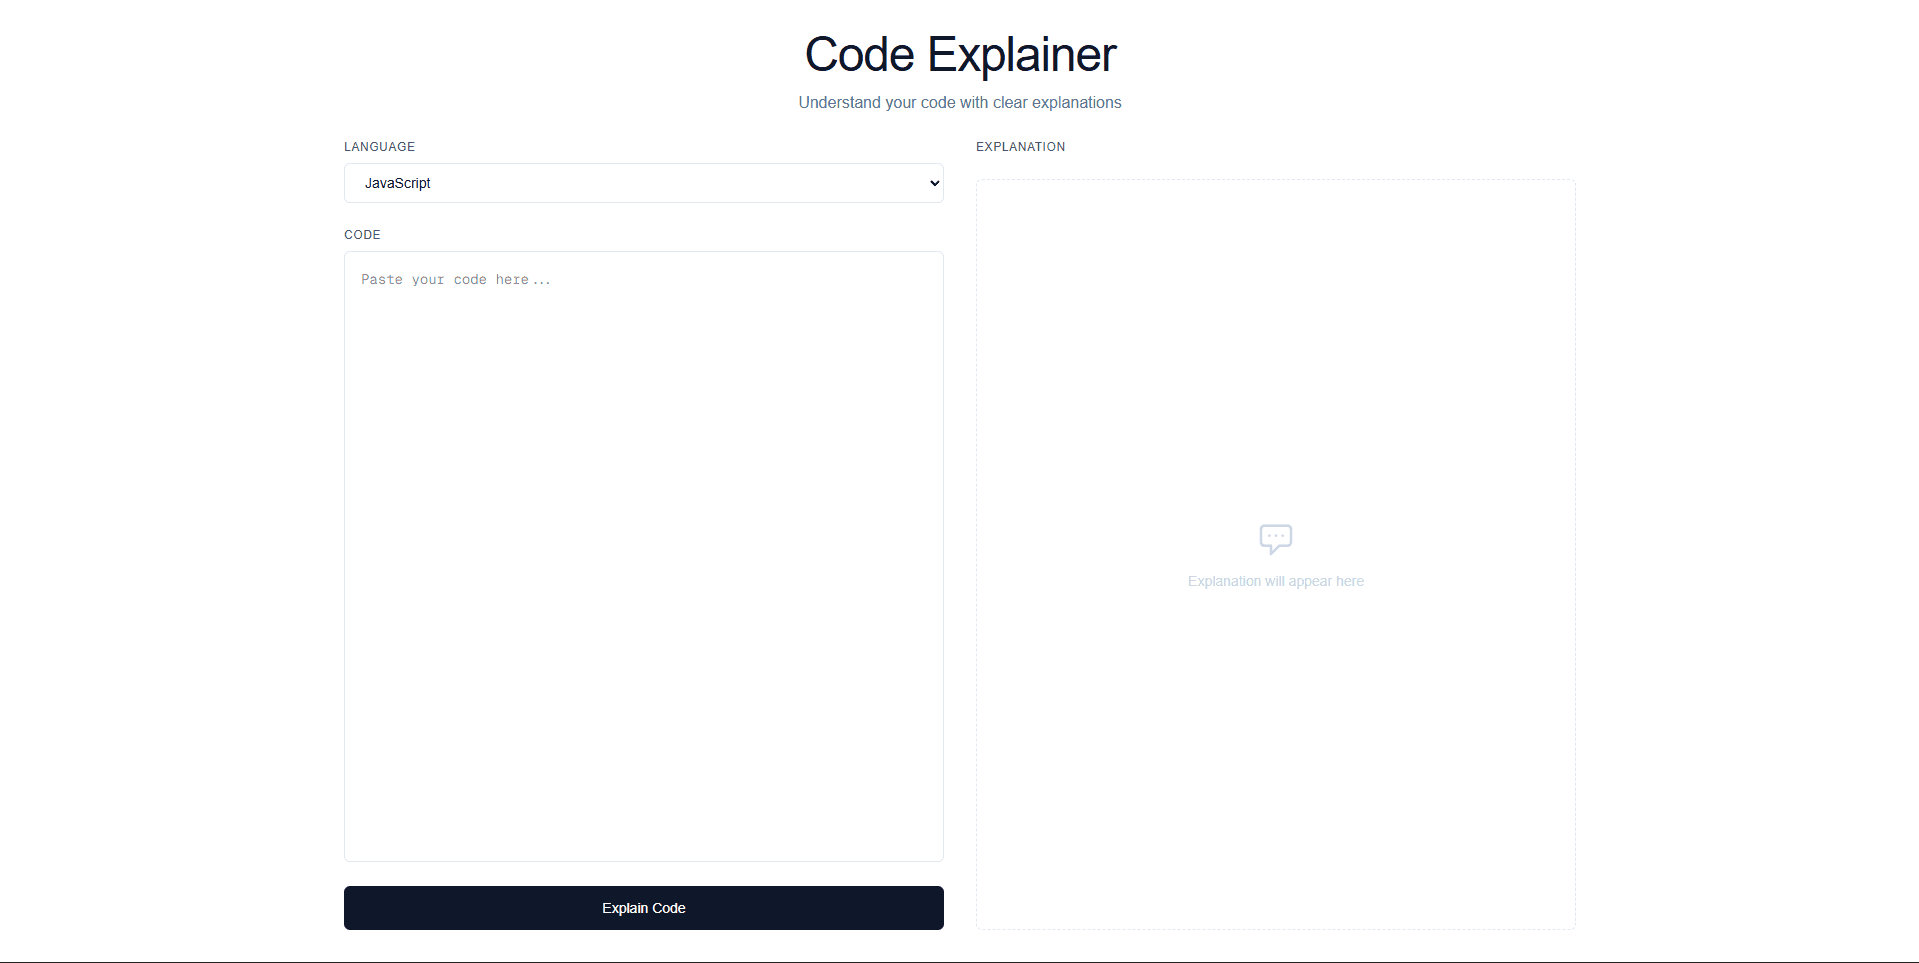The width and height of the screenshot is (1919, 963).
Task: Click the 'Understand your code' subtitle text
Action: [x=959, y=101]
